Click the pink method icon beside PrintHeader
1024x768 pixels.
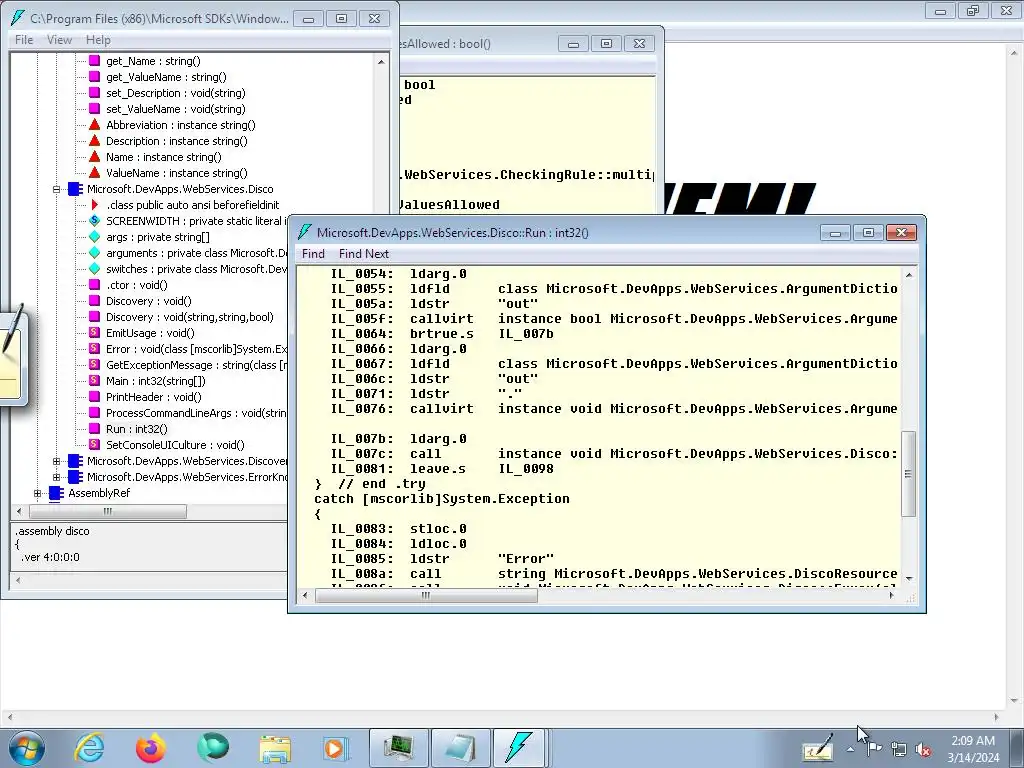[95, 397]
